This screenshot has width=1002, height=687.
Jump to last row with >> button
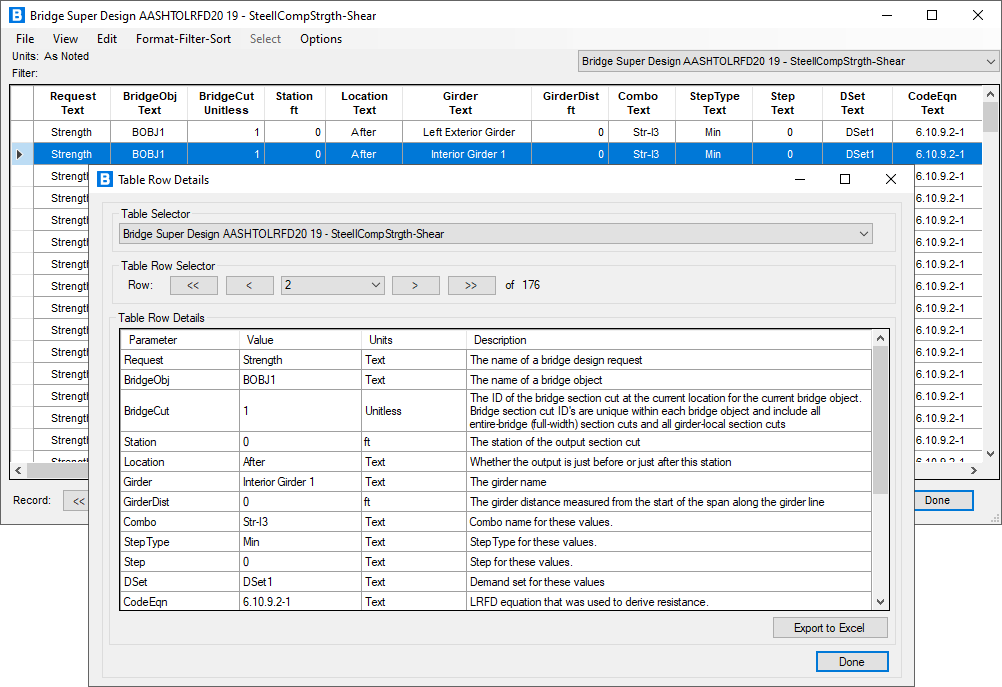tap(471, 285)
